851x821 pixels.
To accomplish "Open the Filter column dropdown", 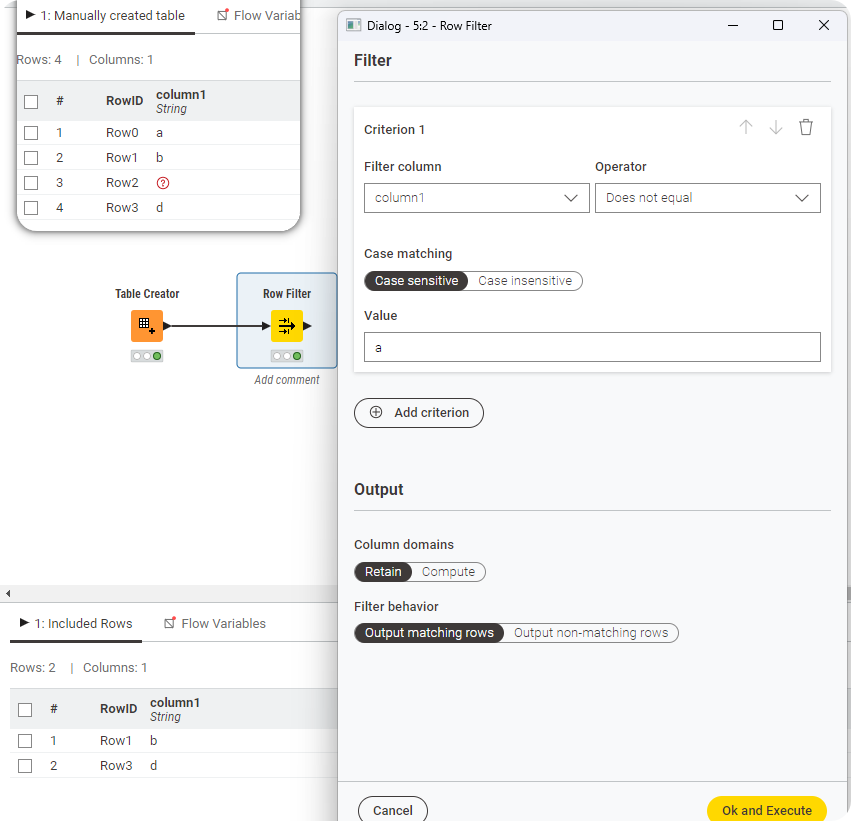I will click(x=476, y=198).
